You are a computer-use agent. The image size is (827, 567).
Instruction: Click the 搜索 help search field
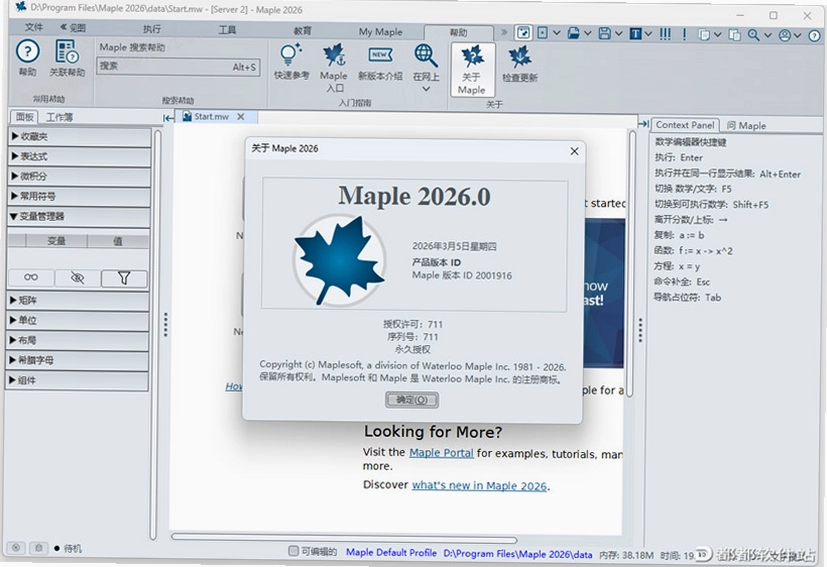click(179, 66)
